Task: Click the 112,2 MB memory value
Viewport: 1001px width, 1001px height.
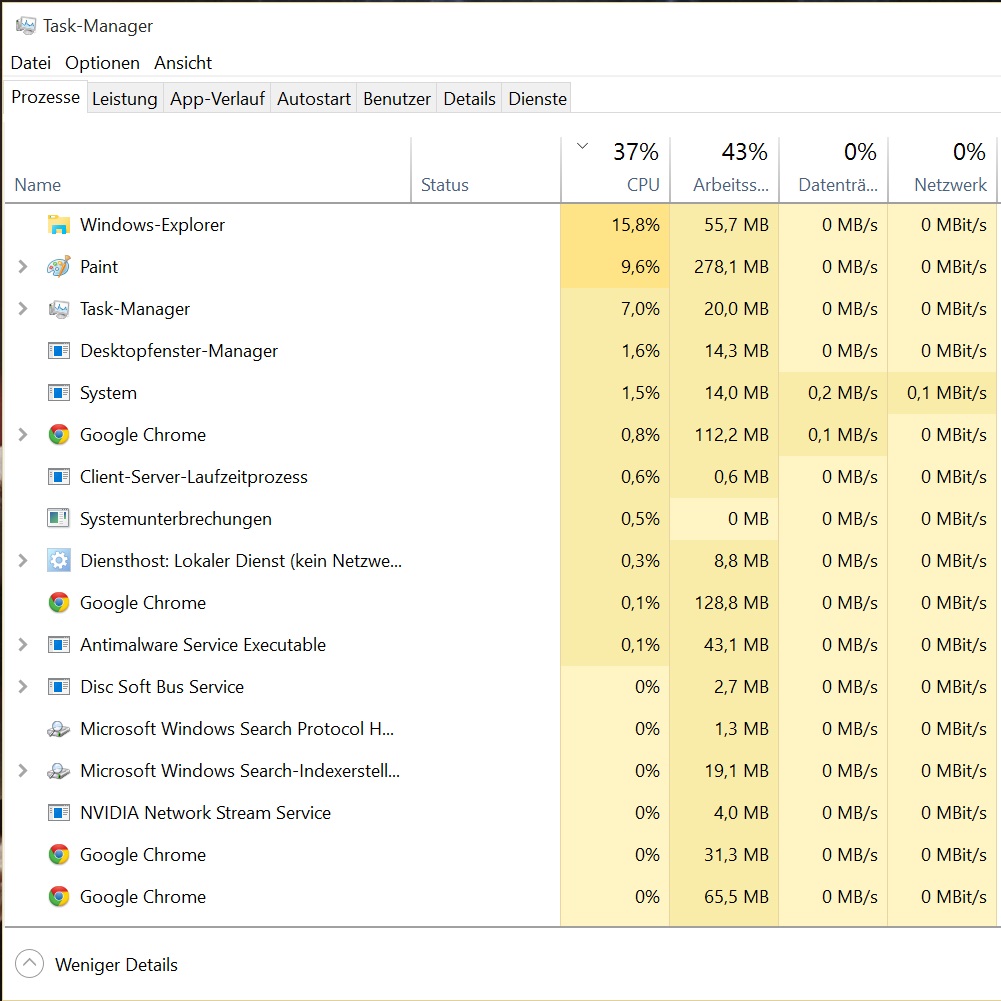Action: [x=732, y=435]
